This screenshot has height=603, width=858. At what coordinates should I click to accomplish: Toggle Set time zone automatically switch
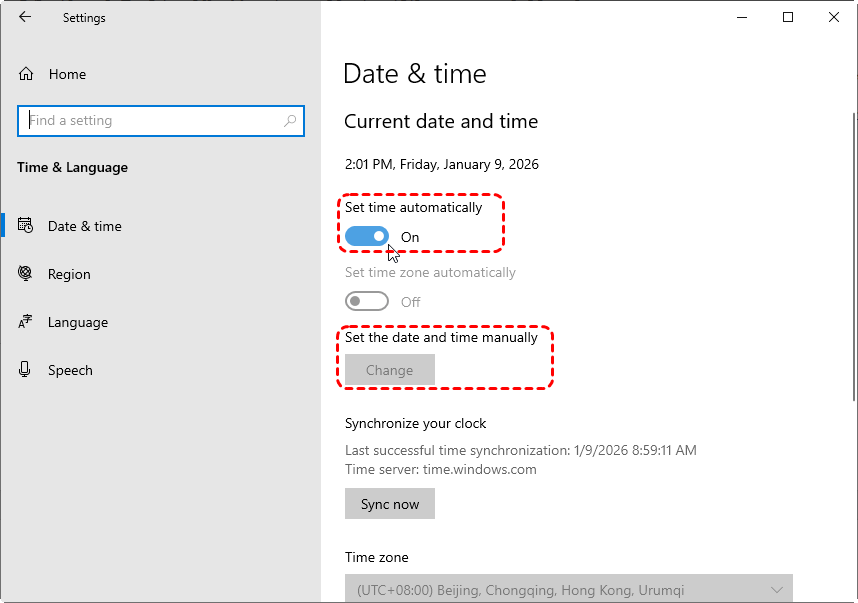click(366, 301)
